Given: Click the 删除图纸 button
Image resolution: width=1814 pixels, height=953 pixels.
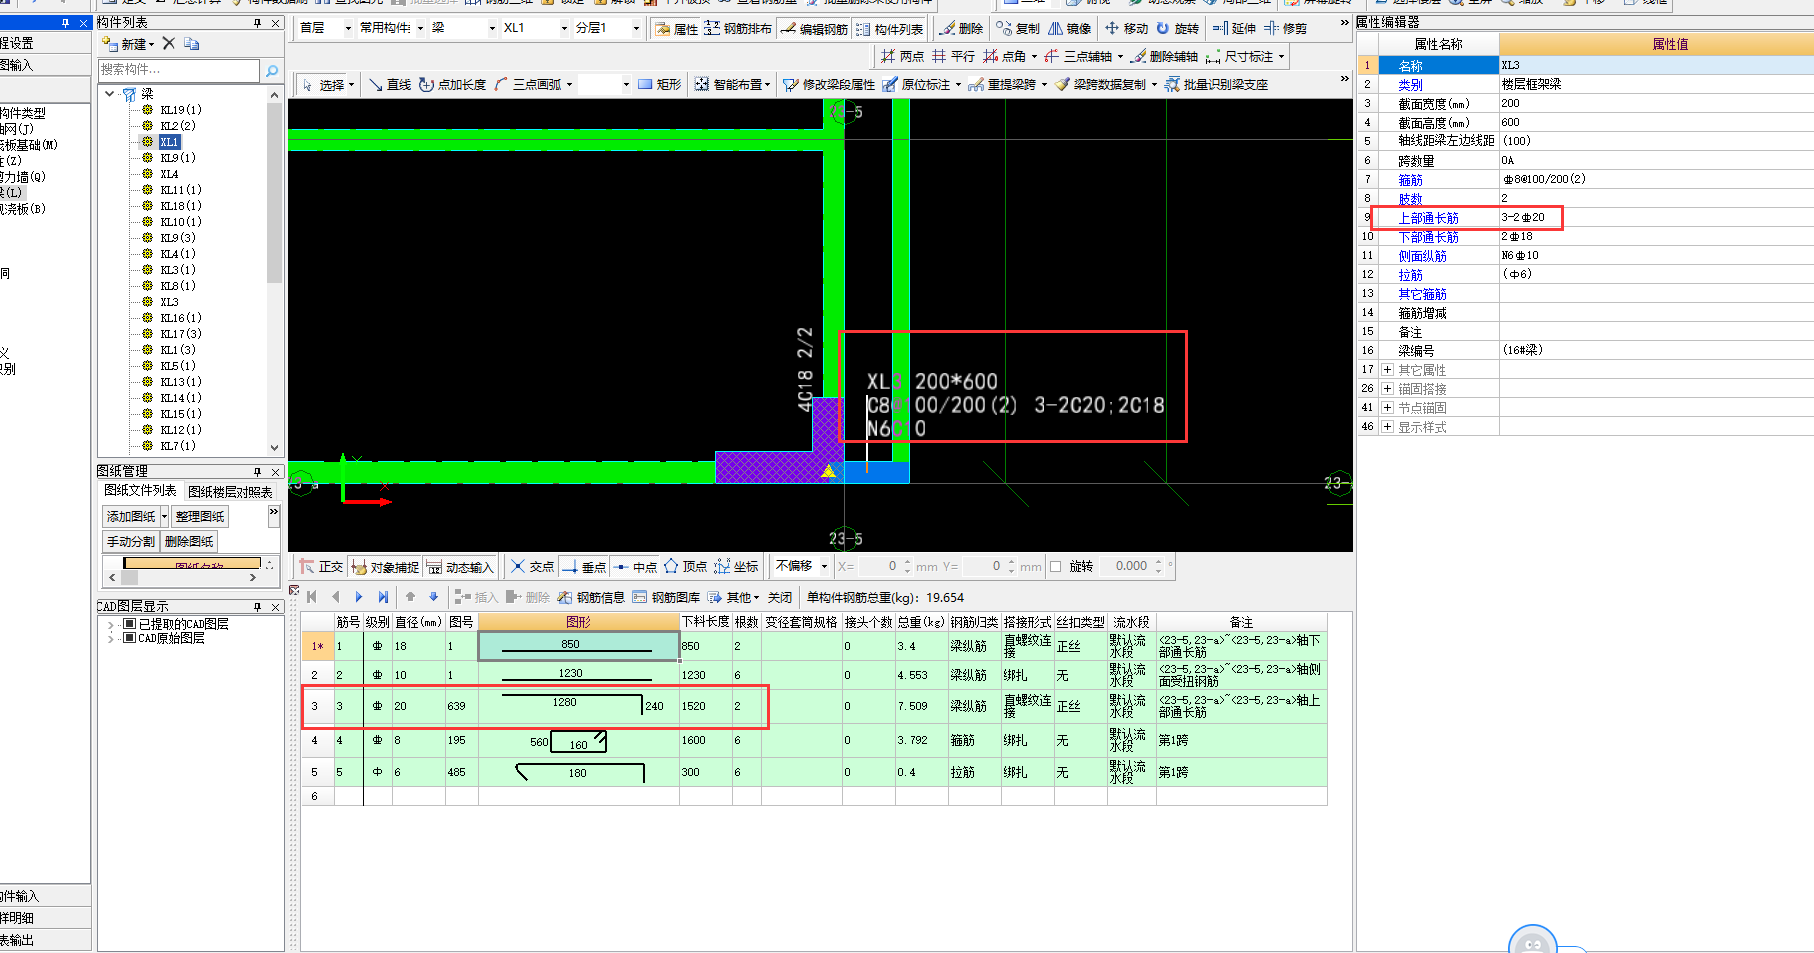Looking at the screenshot, I should click(x=189, y=541).
